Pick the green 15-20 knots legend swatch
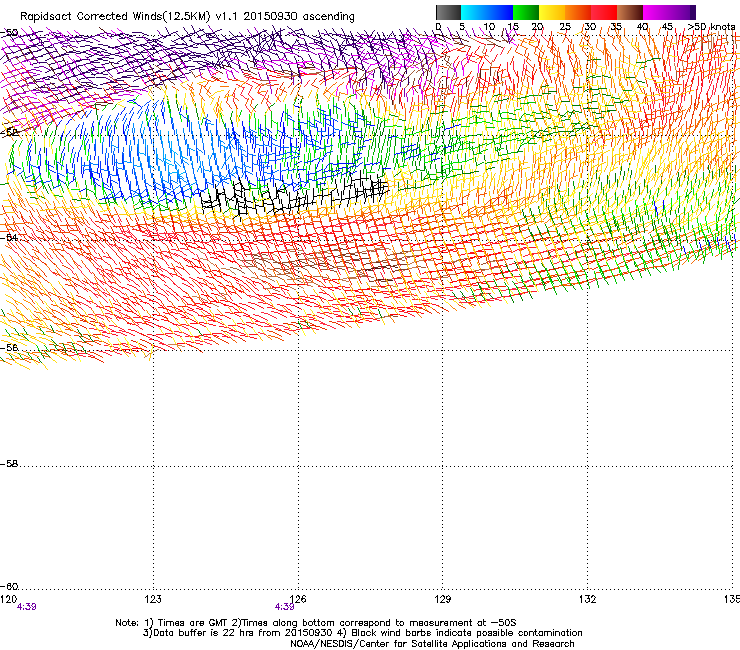The image size is (740, 650). [526, 12]
